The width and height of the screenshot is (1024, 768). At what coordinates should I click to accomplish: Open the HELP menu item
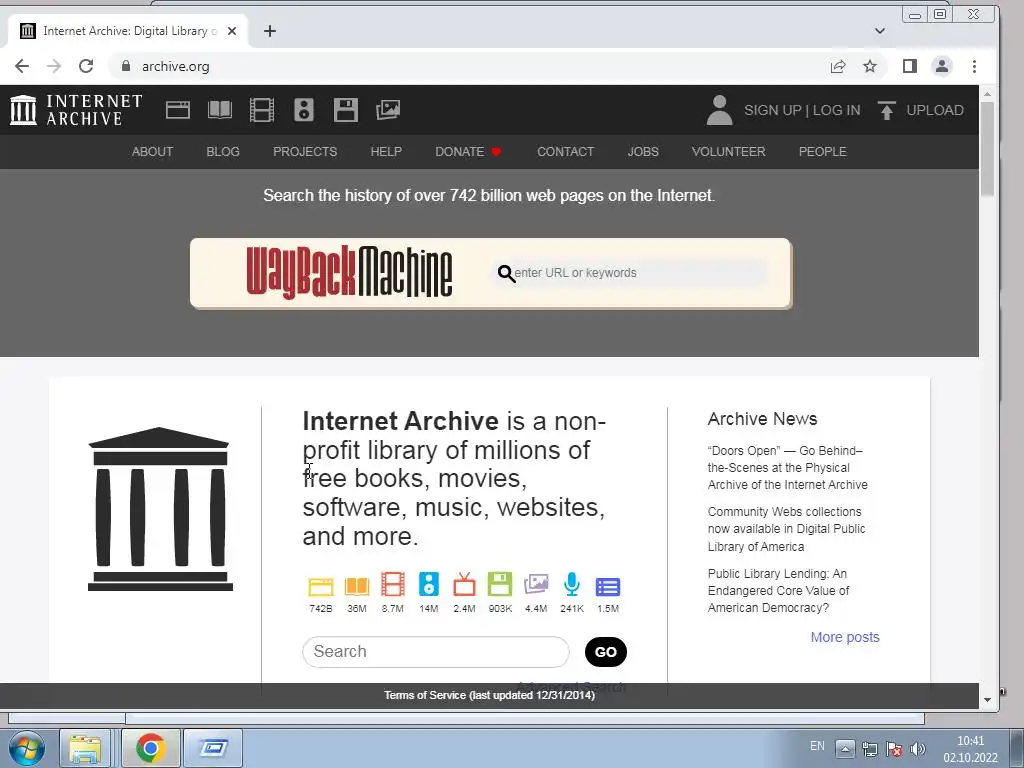(386, 152)
